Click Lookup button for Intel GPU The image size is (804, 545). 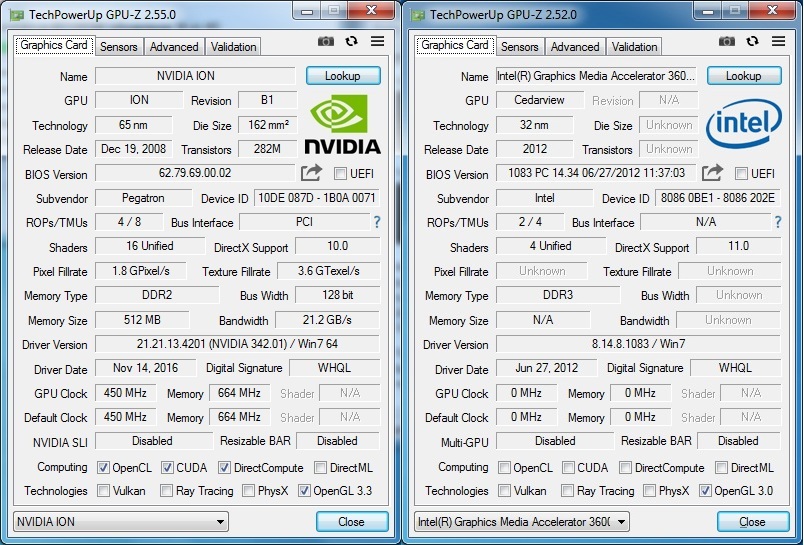744,76
